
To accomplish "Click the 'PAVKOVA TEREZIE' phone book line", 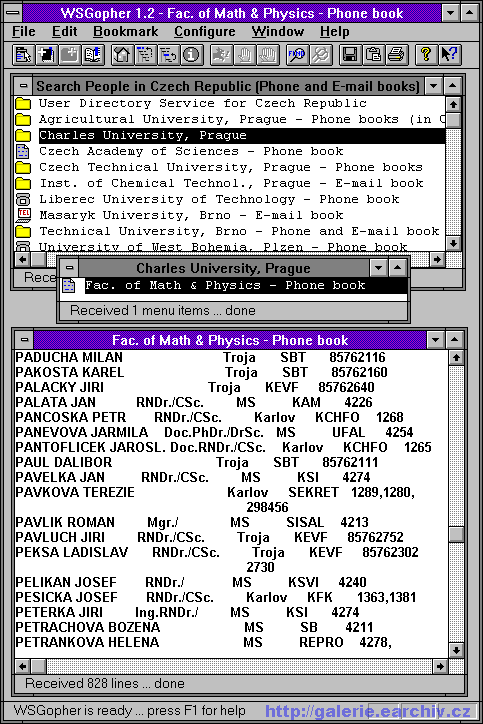I will (x=216, y=493).
